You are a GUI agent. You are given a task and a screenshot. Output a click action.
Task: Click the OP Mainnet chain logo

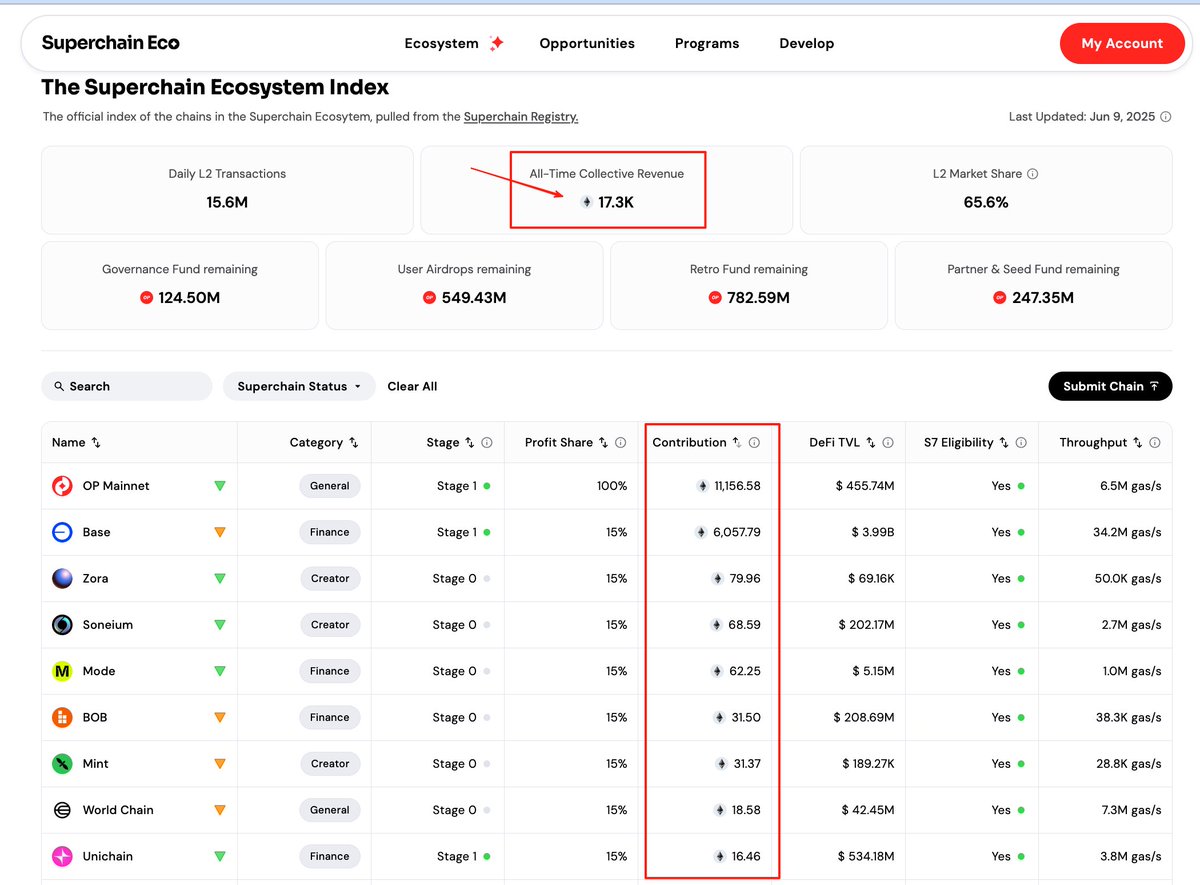click(x=62, y=486)
